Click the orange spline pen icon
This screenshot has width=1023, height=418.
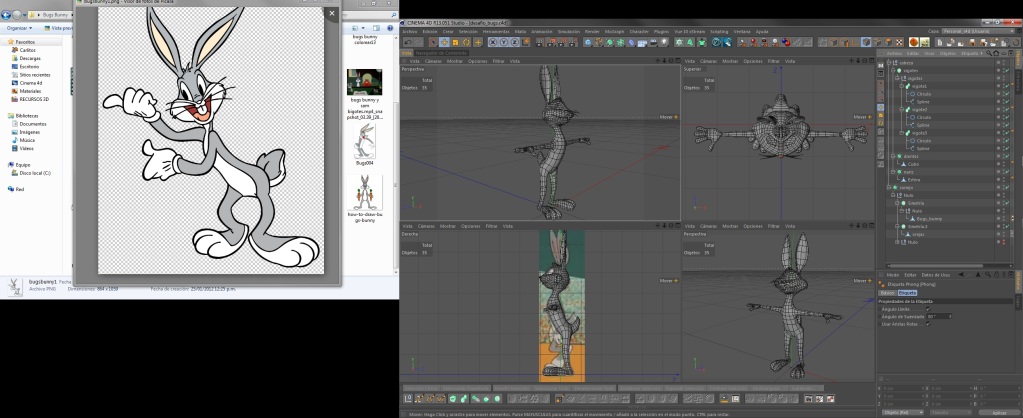pos(598,42)
